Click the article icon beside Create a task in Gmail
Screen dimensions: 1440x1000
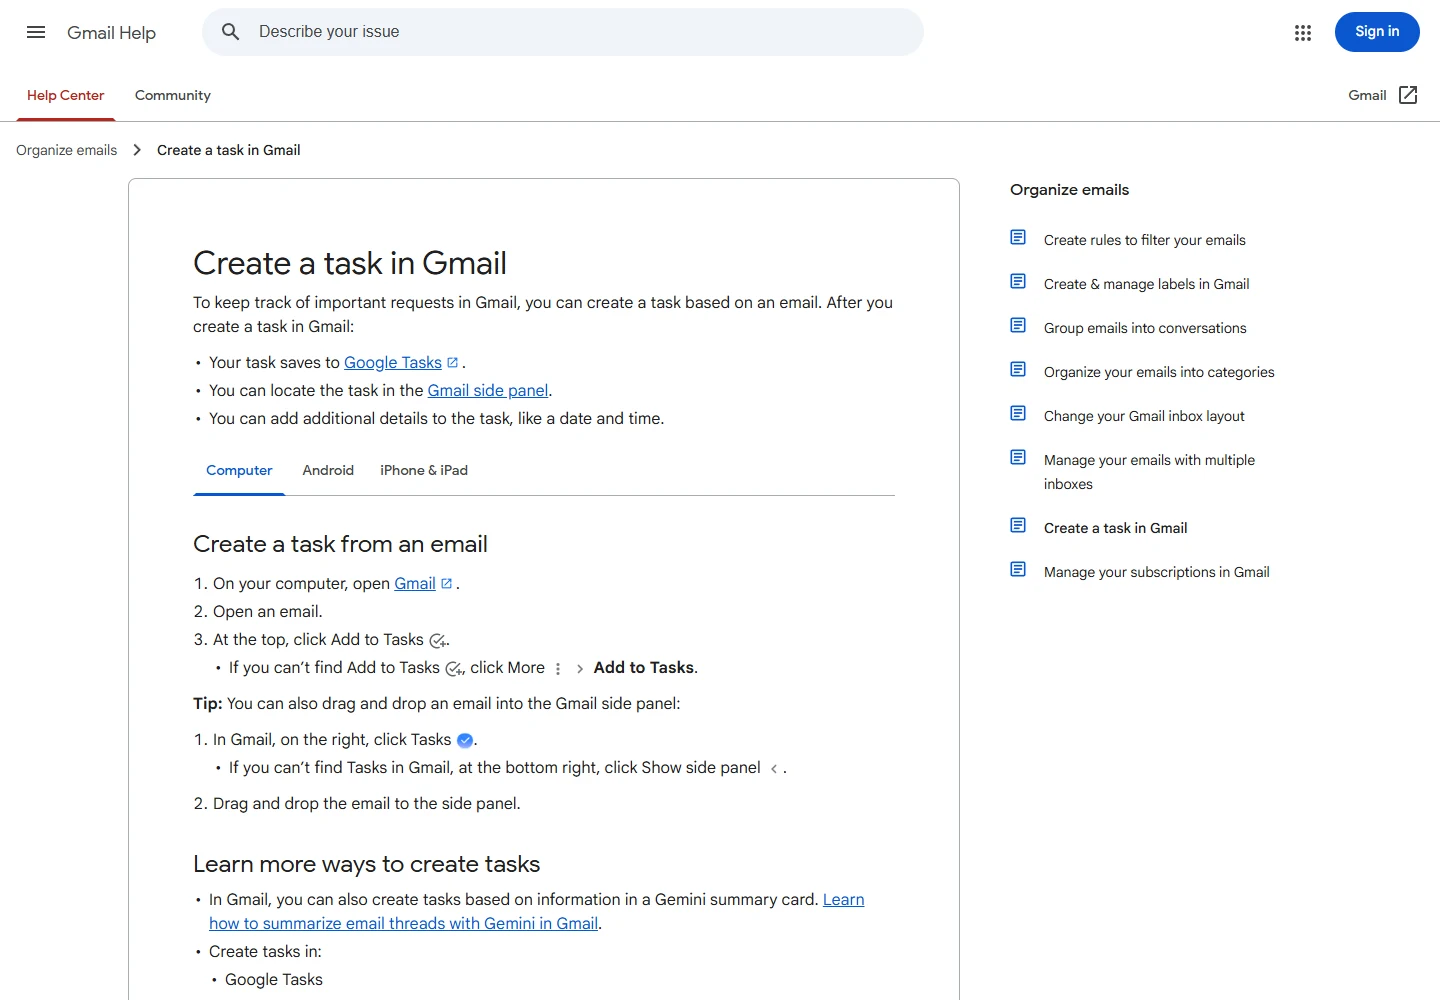click(x=1018, y=526)
